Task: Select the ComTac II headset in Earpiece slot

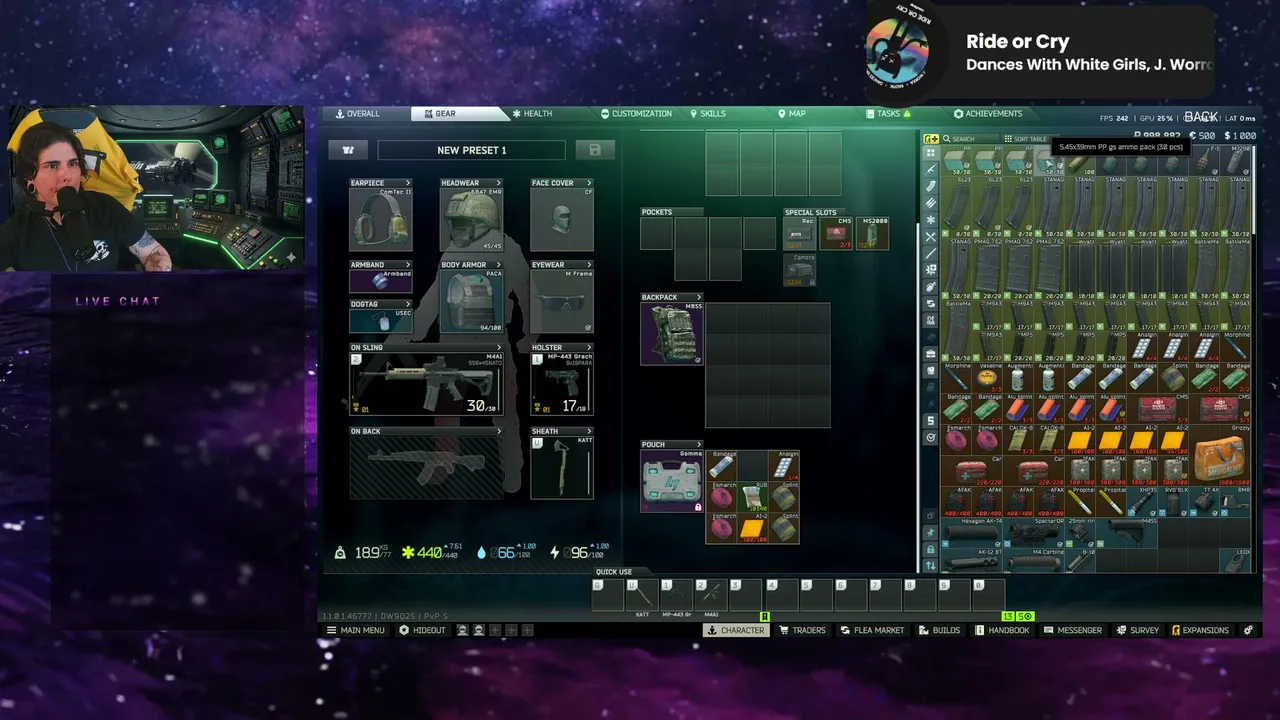Action: pos(380,218)
